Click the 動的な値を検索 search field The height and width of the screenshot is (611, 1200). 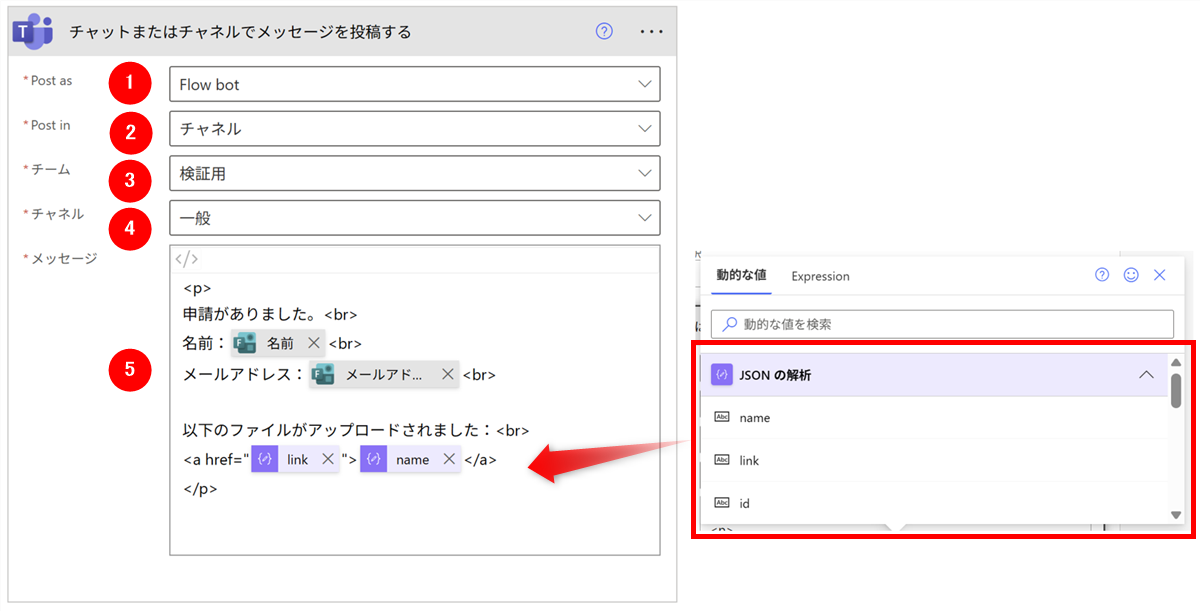click(x=942, y=324)
